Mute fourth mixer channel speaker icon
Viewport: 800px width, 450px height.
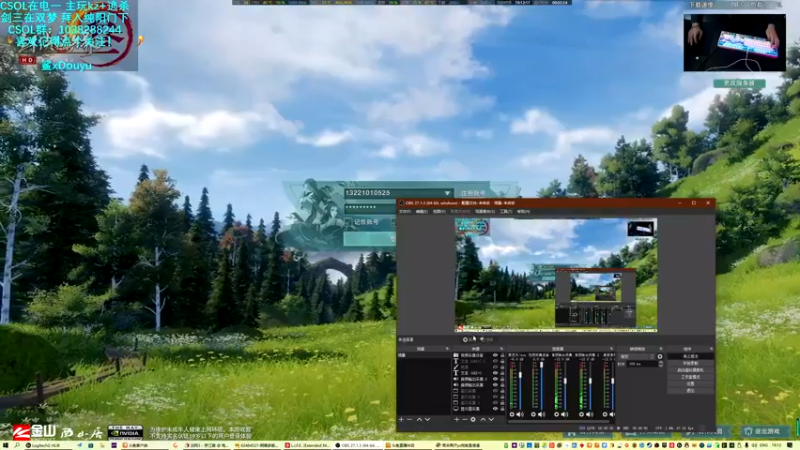[589, 414]
